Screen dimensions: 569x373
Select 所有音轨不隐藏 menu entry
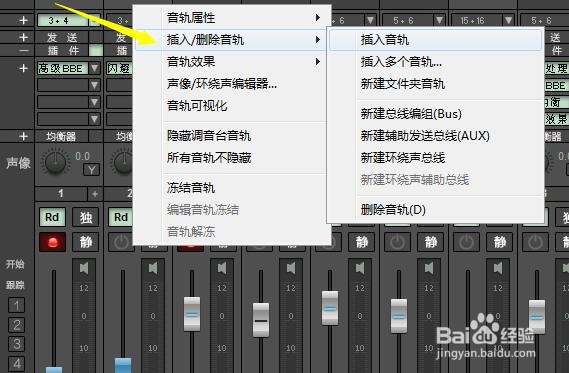[232, 158]
